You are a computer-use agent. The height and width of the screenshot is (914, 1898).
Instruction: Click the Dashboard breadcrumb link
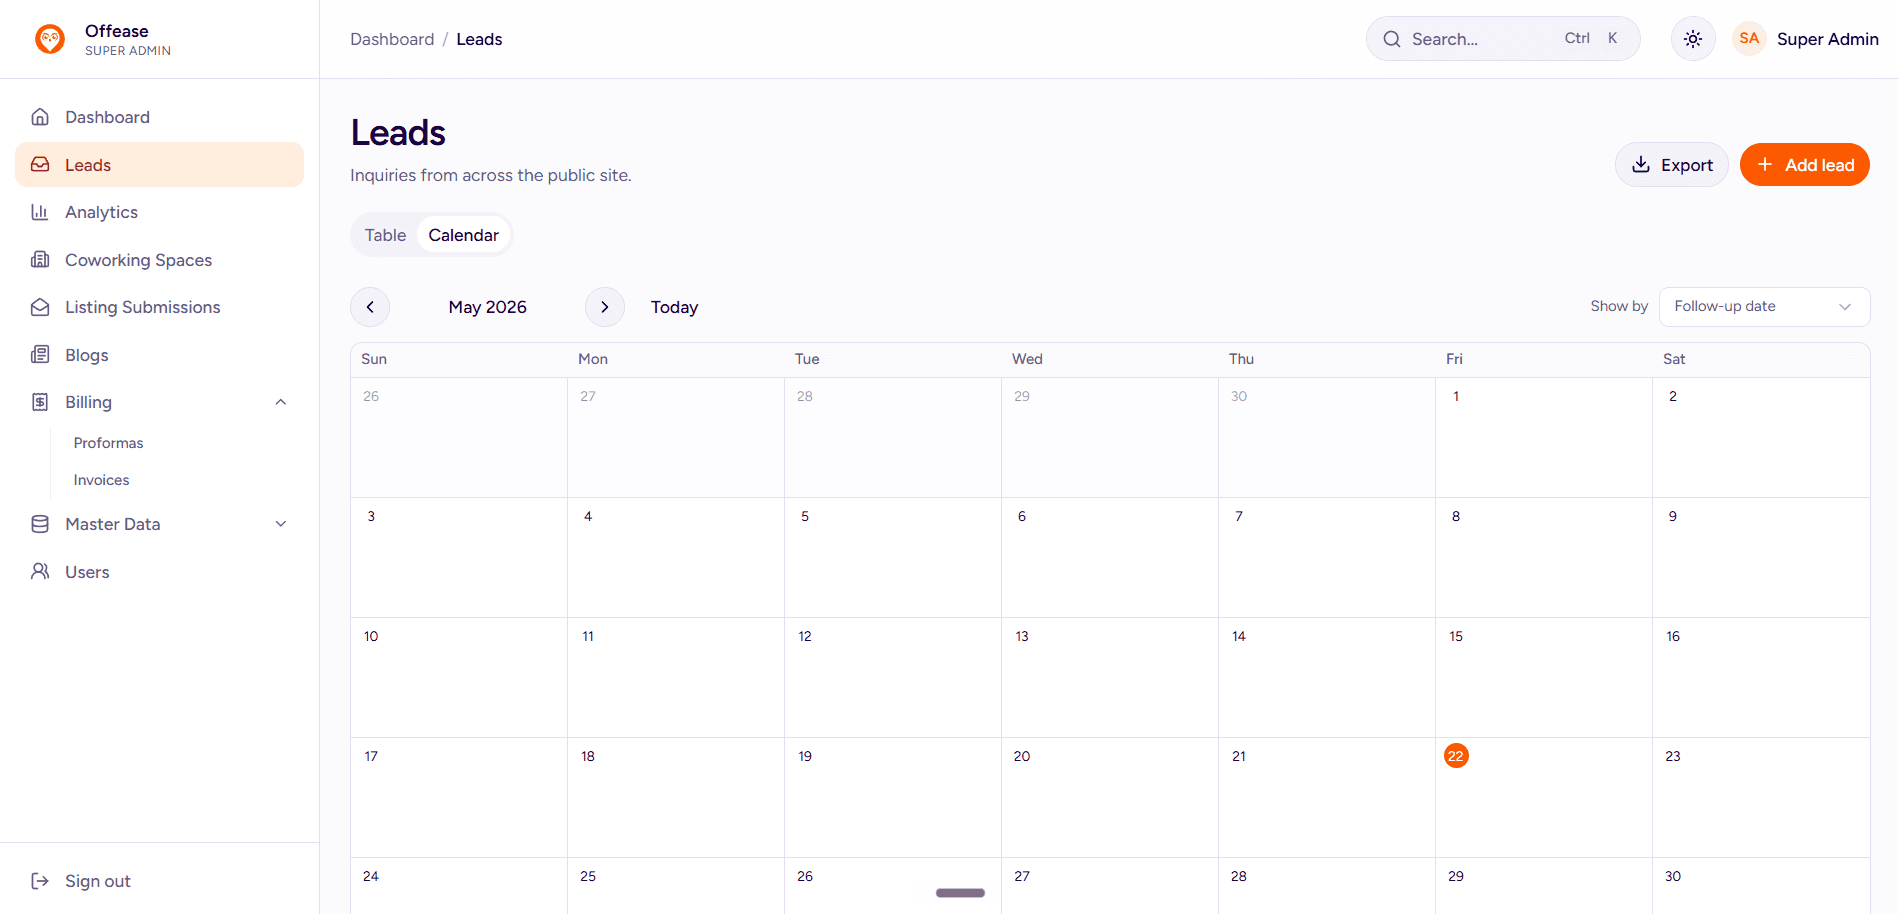pyautogui.click(x=392, y=39)
